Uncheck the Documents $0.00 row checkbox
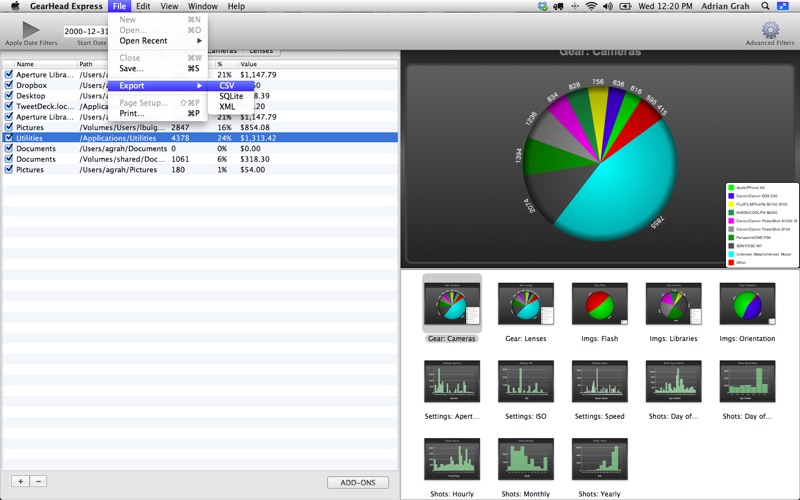 [9, 148]
